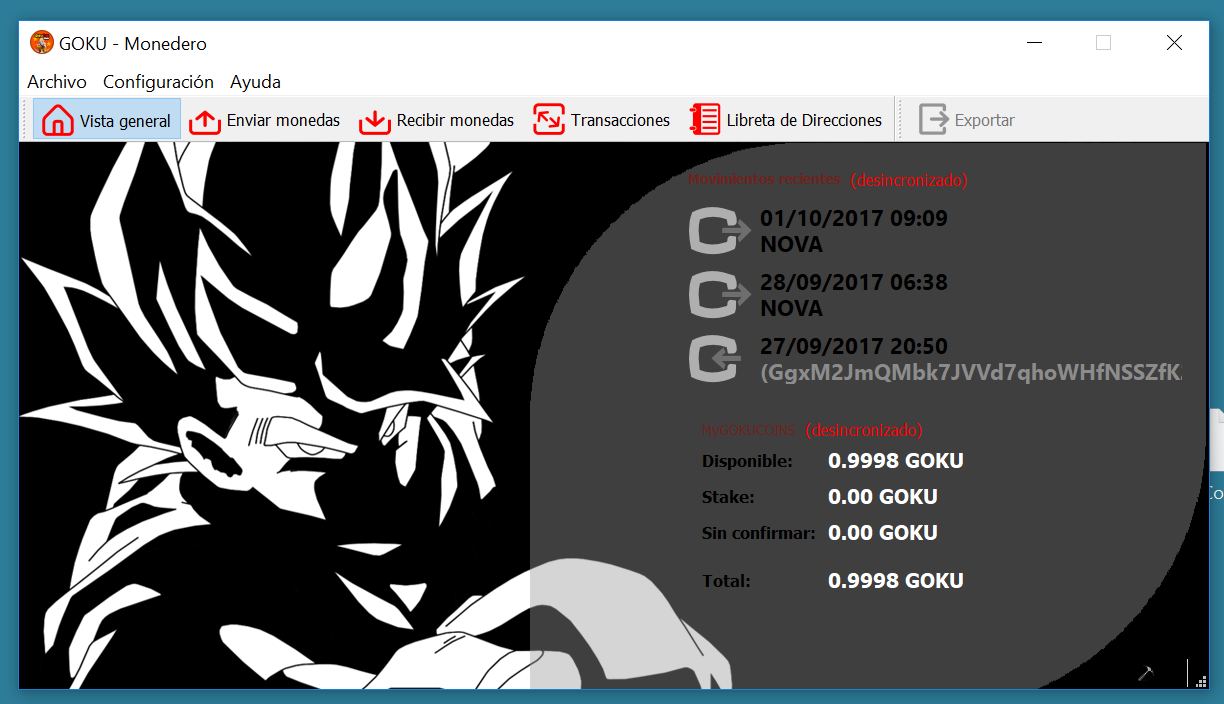Click the sent icon beside 28/09/2017 06:38
This screenshot has height=704, width=1224.
(720, 294)
